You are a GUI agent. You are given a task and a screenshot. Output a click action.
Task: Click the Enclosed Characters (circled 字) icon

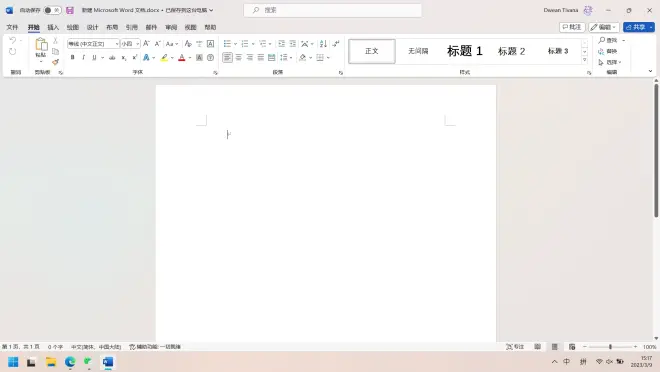[210, 58]
